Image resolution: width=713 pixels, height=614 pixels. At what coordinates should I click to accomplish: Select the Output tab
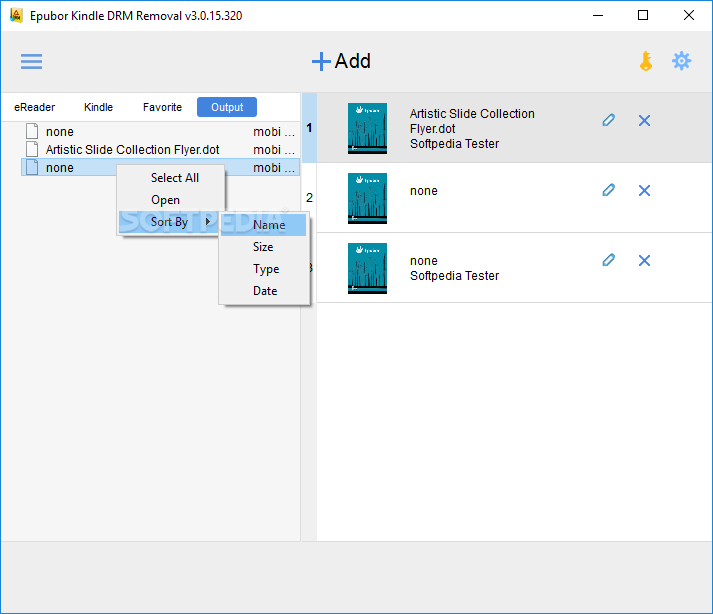point(227,107)
